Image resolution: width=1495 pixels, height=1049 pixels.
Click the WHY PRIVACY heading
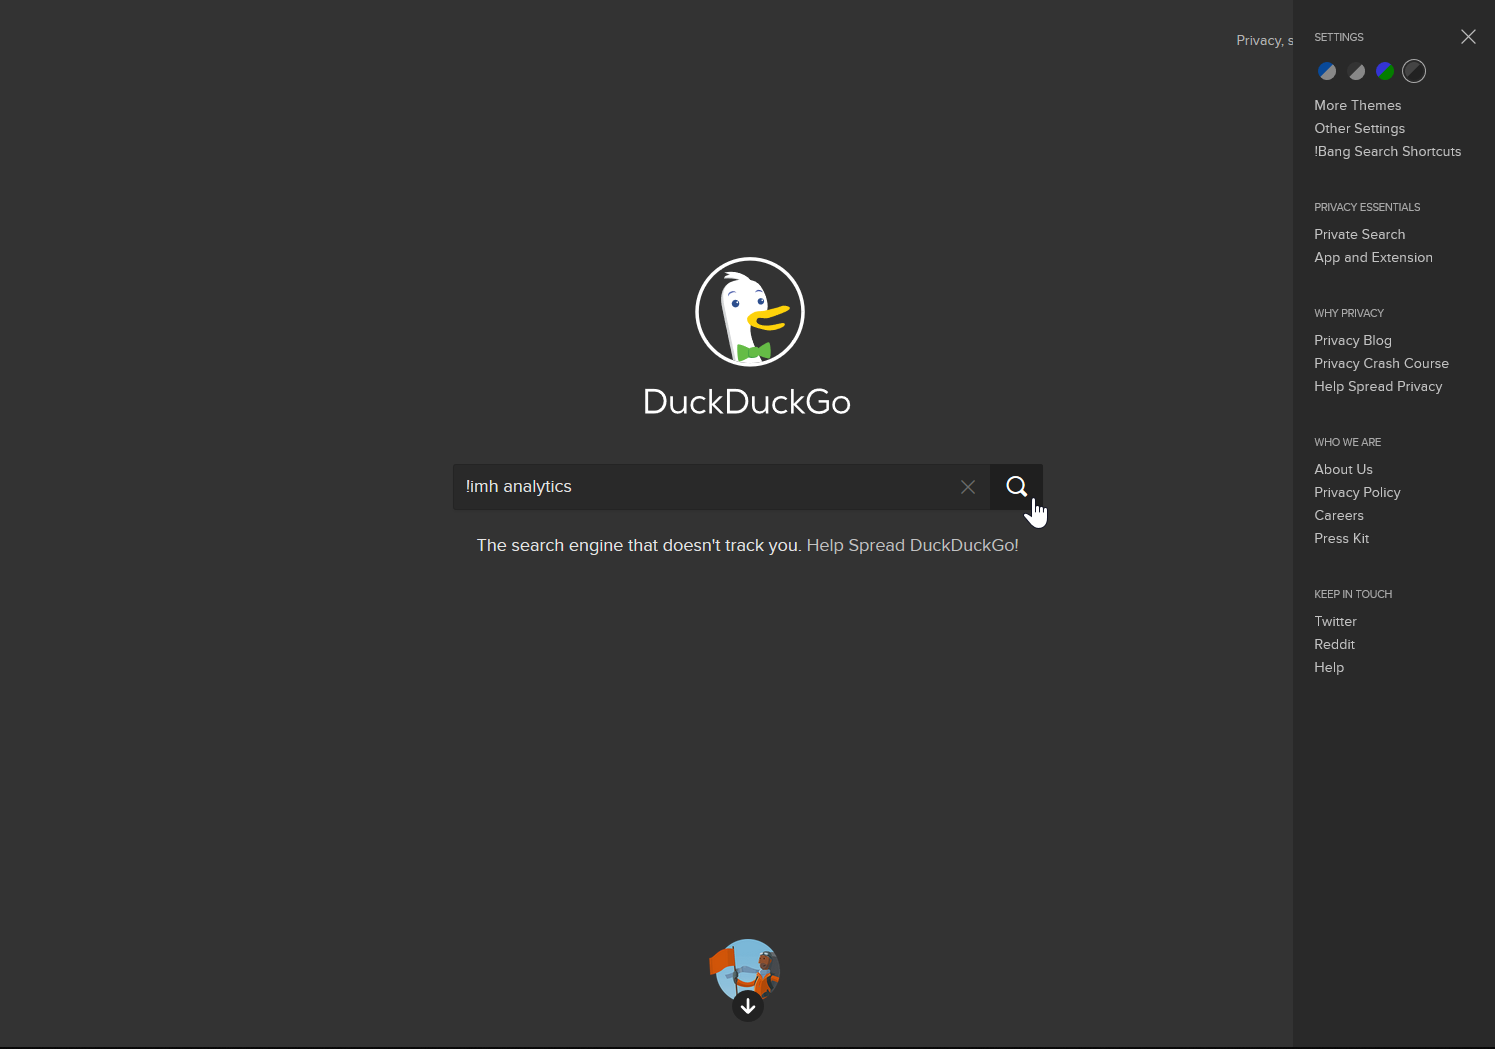1348,313
